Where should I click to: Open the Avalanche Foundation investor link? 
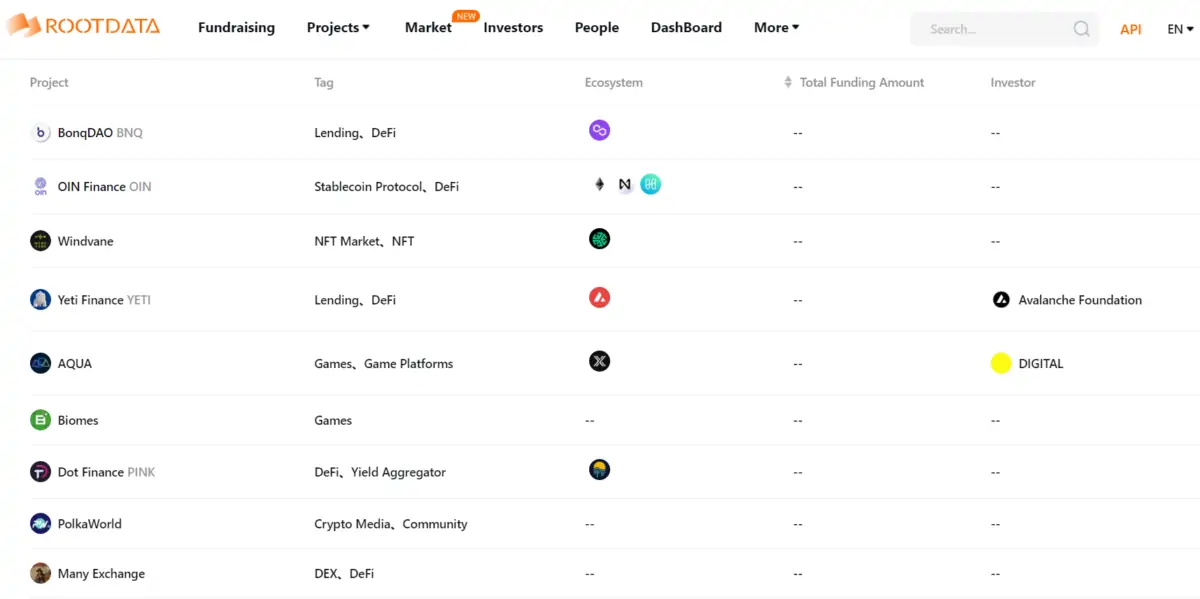[1067, 299]
